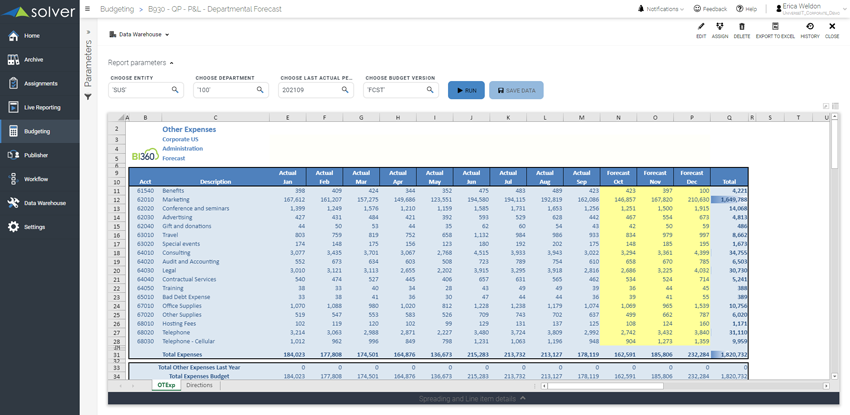Viewport: 850px width, 415px height.
Task: Open the hamburger menu at top
Action: [88, 8]
